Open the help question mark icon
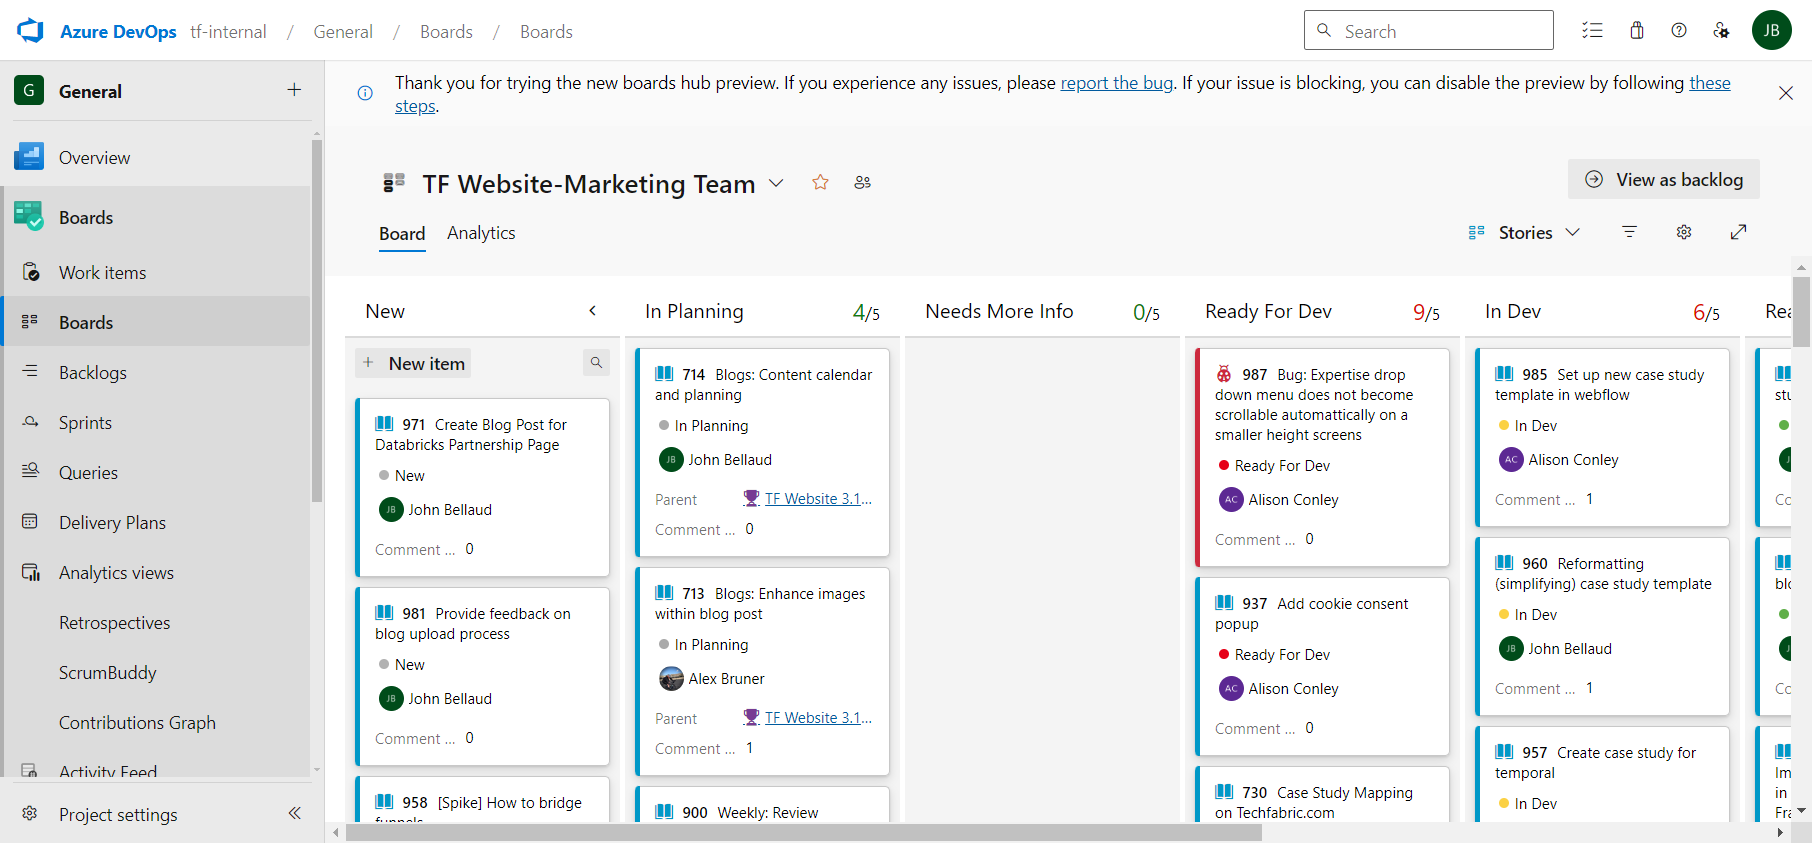The height and width of the screenshot is (843, 1812). [x=1679, y=31]
